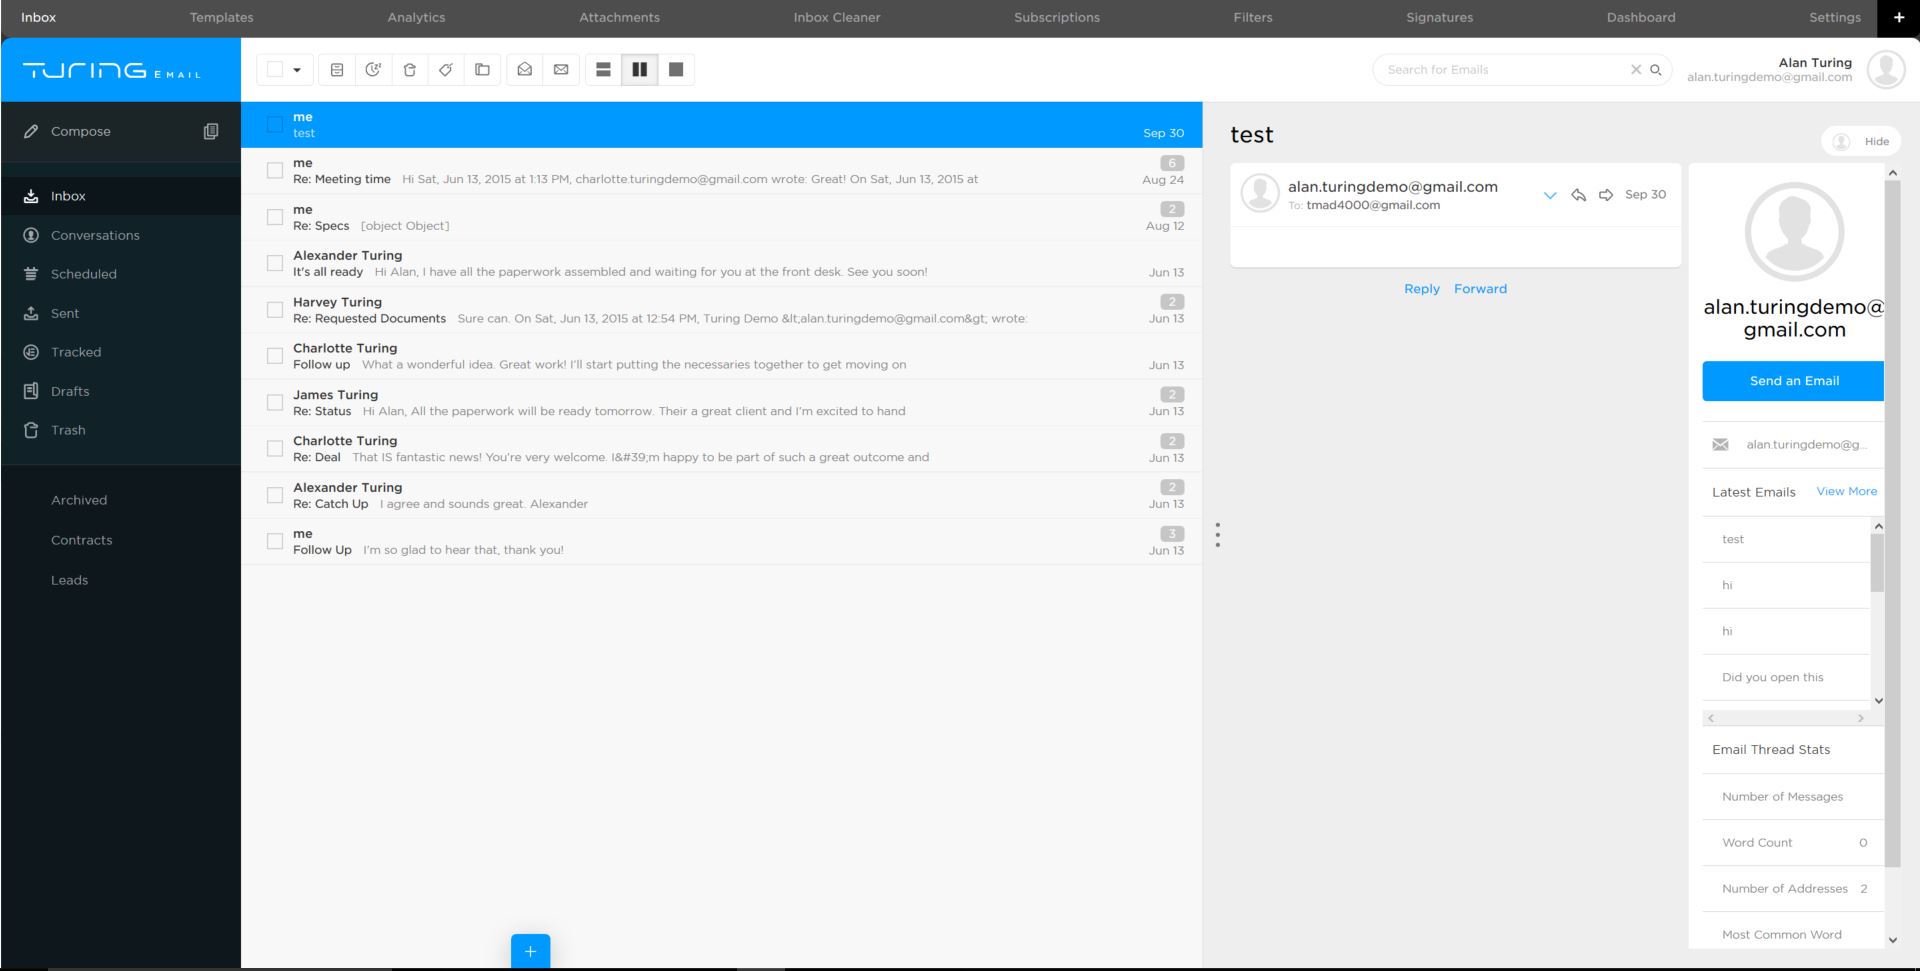The height and width of the screenshot is (971, 1920).
Task: Click the move to folder toolbar icon
Action: (x=482, y=70)
